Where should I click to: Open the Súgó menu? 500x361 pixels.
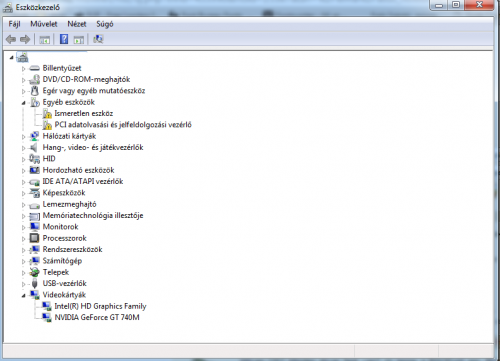click(105, 24)
